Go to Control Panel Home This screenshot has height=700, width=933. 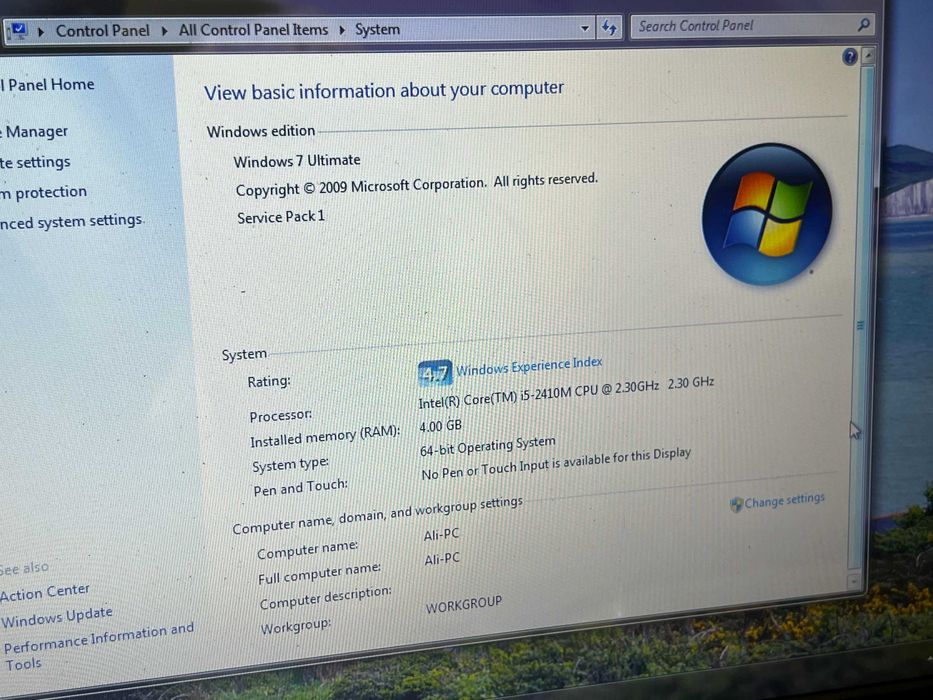pos(48,85)
